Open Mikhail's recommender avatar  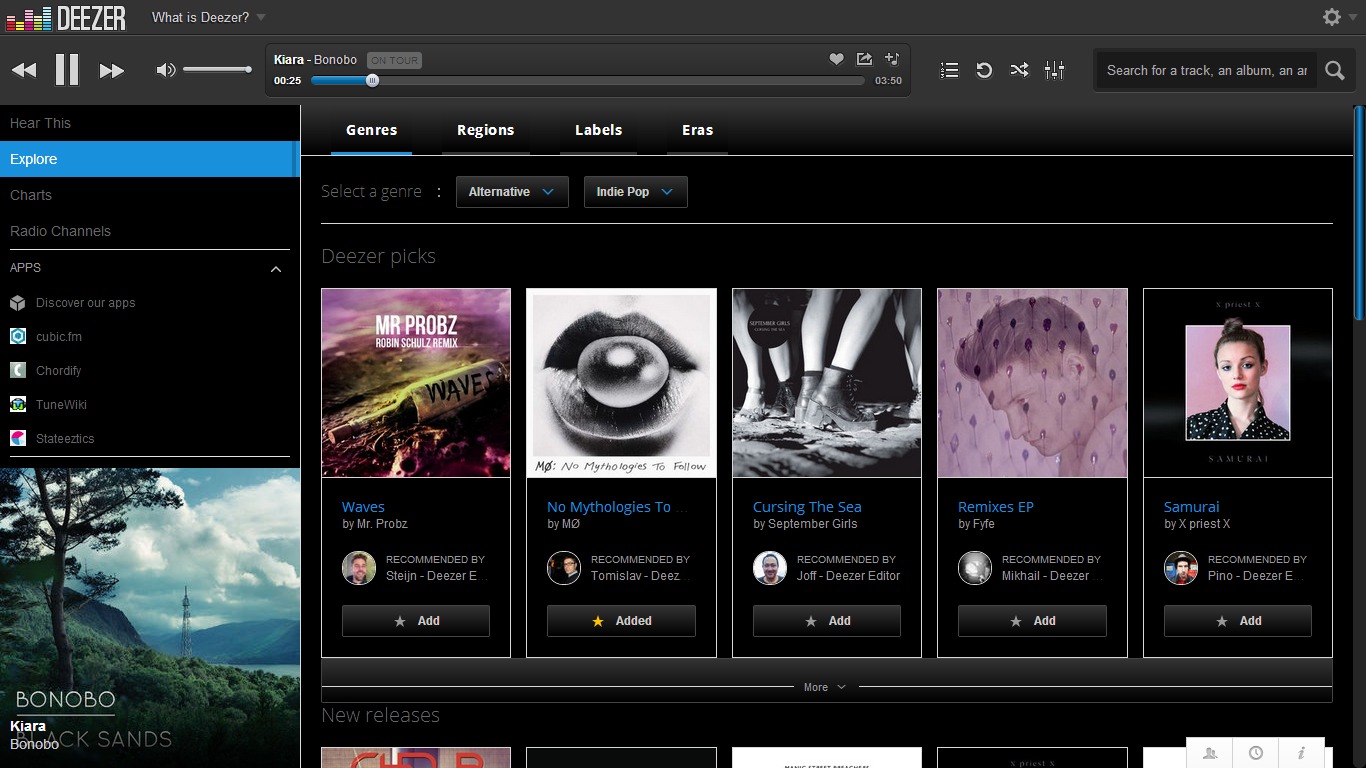(975, 568)
